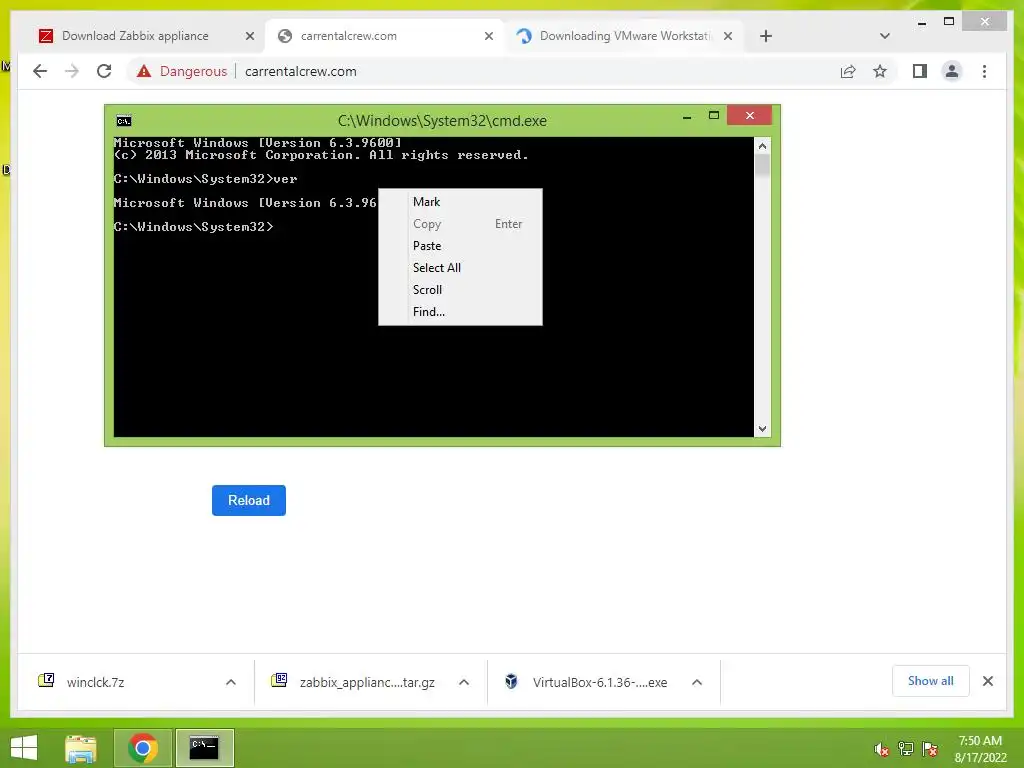Click the blue Reload button
Viewport: 1024px width, 768px height.
tap(249, 500)
